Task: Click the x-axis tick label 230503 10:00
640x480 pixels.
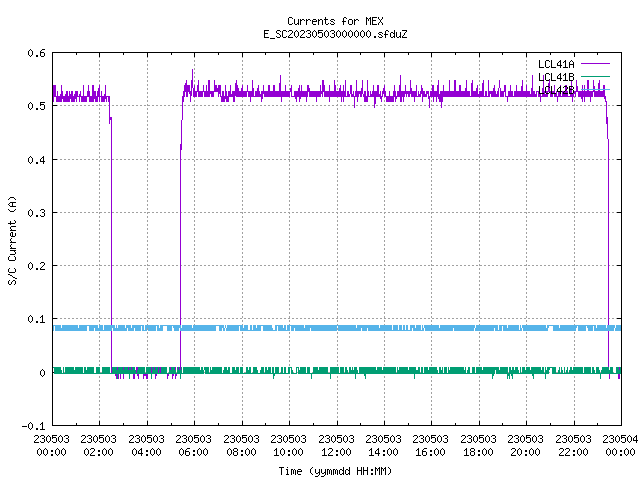Action: (x=288, y=446)
